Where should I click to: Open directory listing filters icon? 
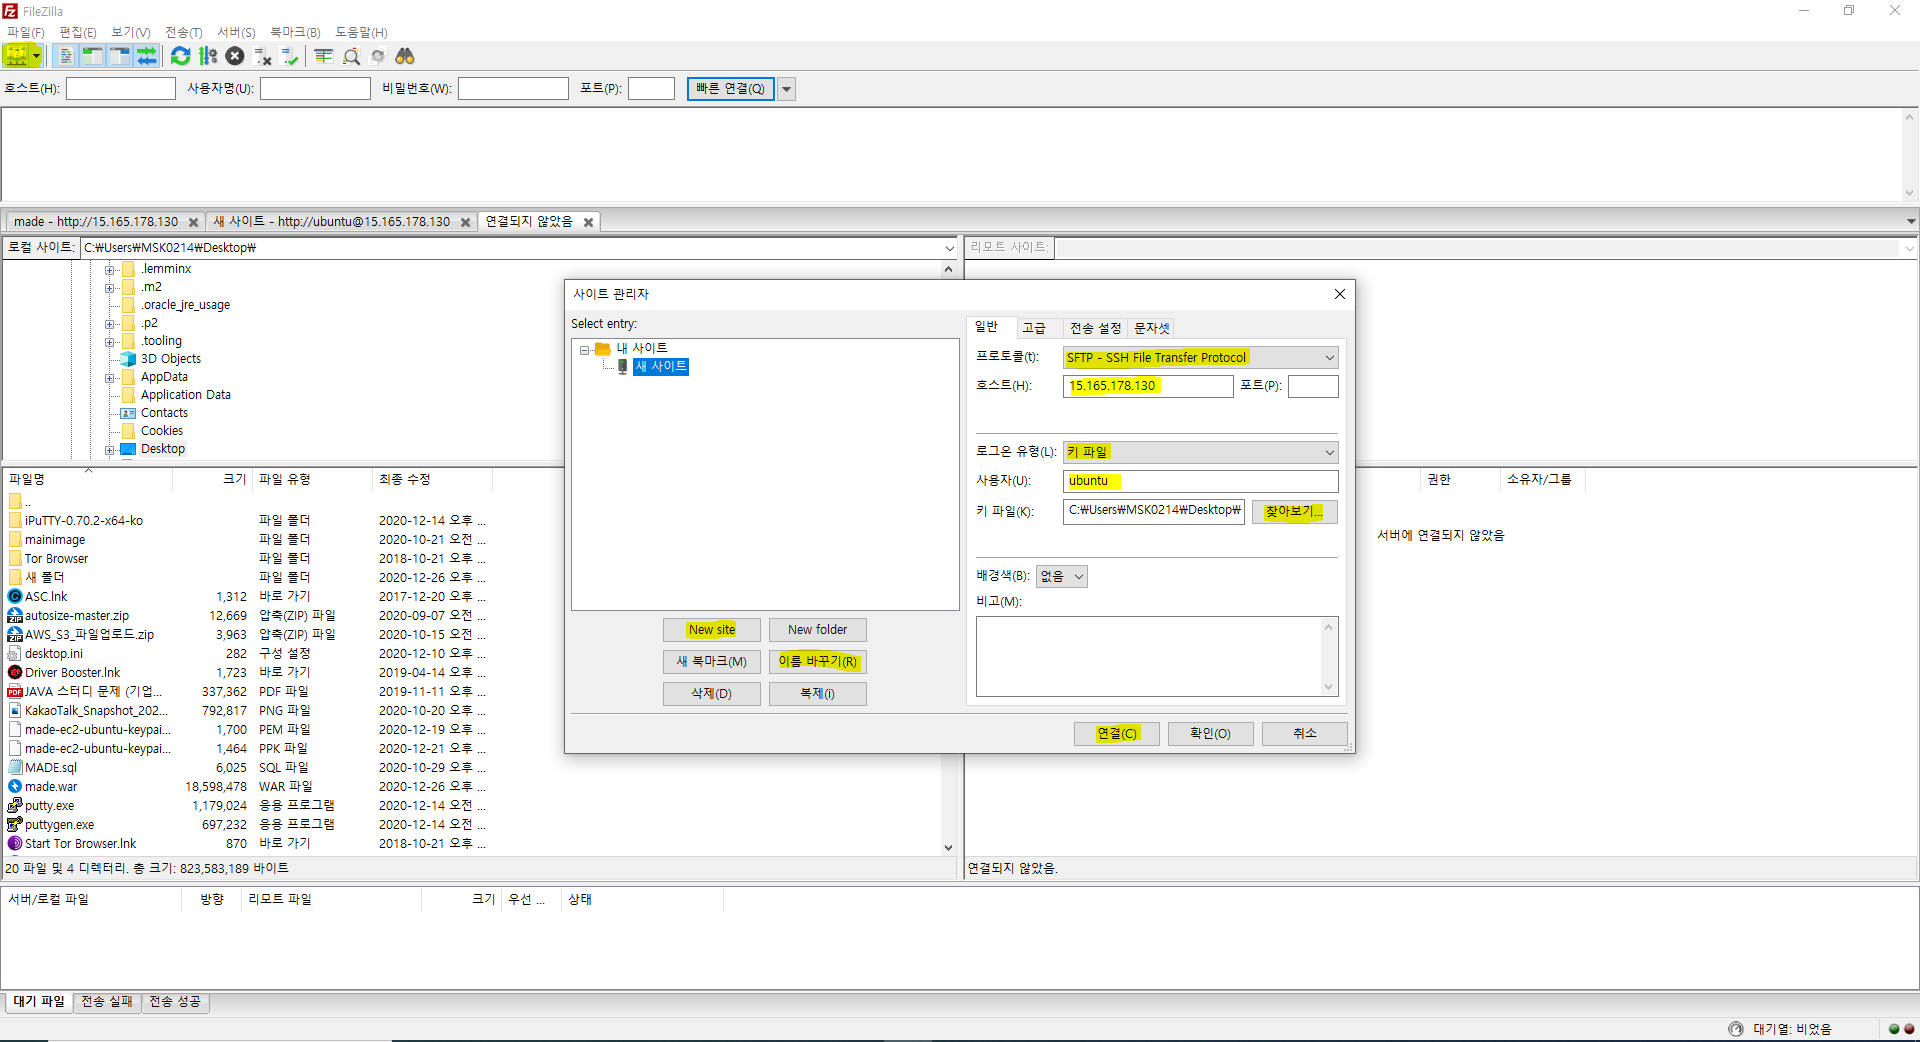pyautogui.click(x=324, y=56)
